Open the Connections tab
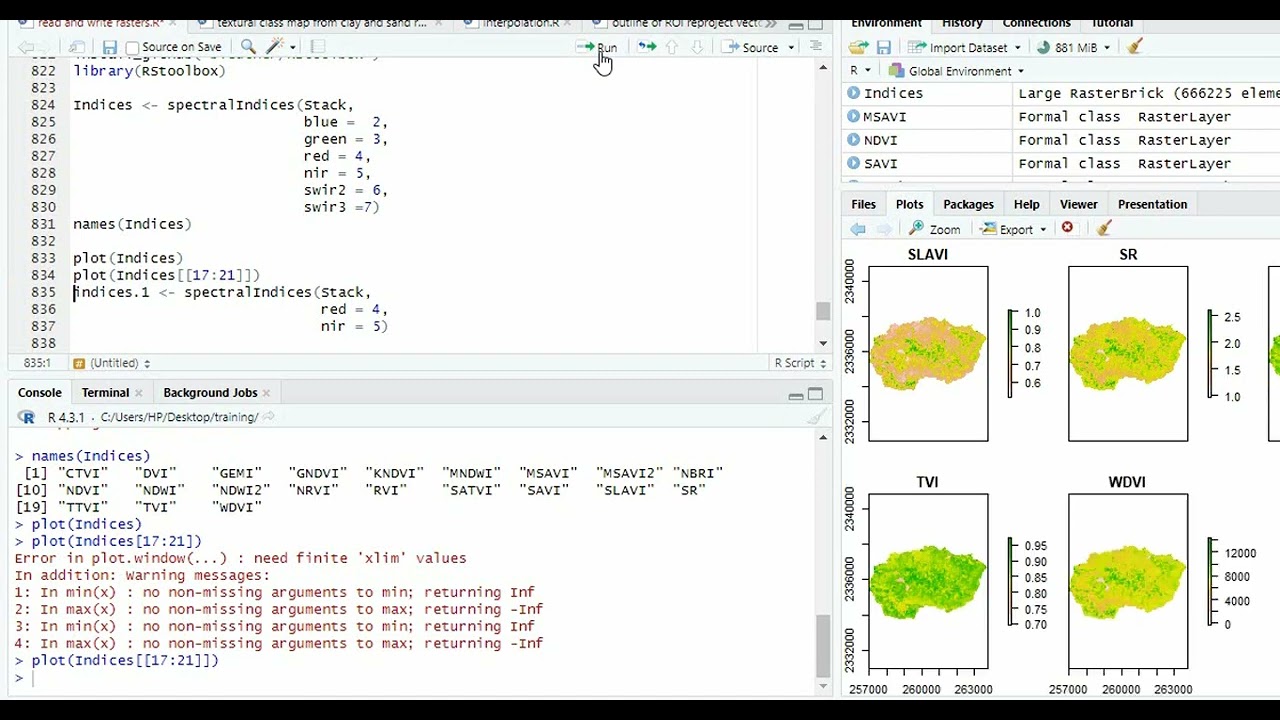 [1036, 22]
